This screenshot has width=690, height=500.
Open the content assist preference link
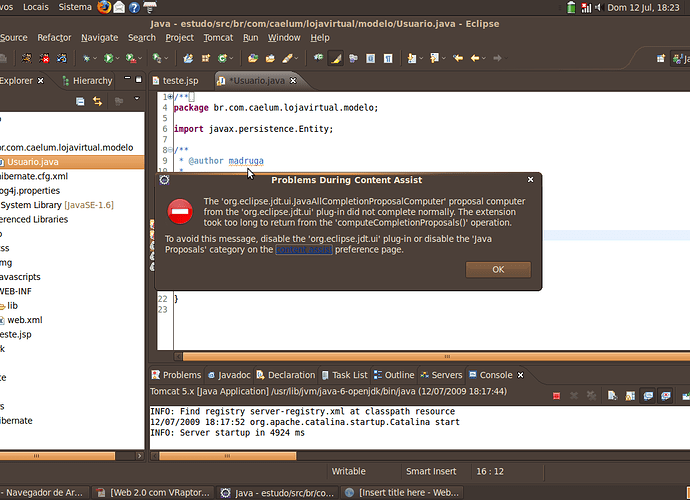304,250
